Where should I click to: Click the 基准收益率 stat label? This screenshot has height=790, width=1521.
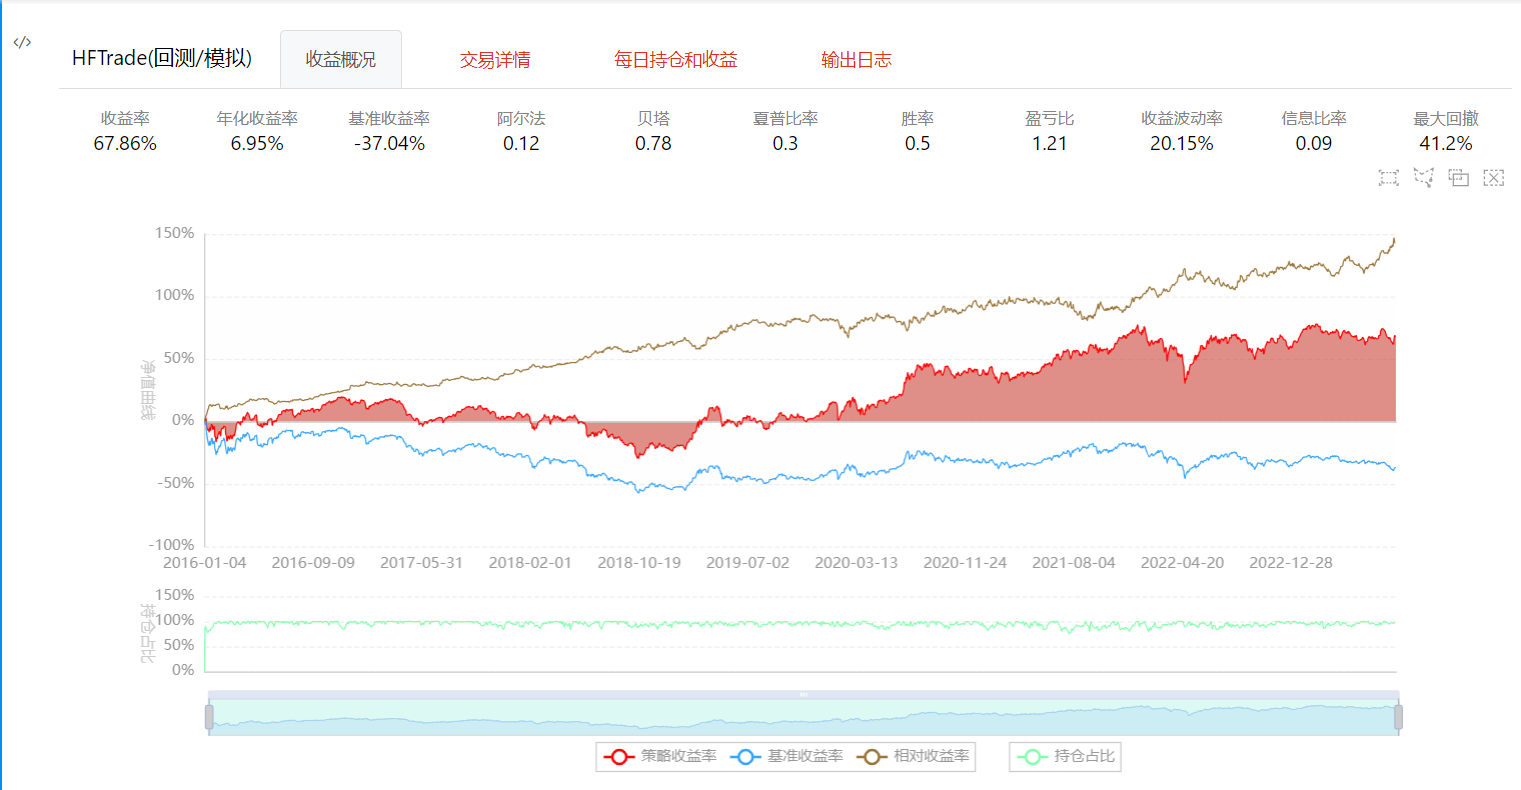389,119
